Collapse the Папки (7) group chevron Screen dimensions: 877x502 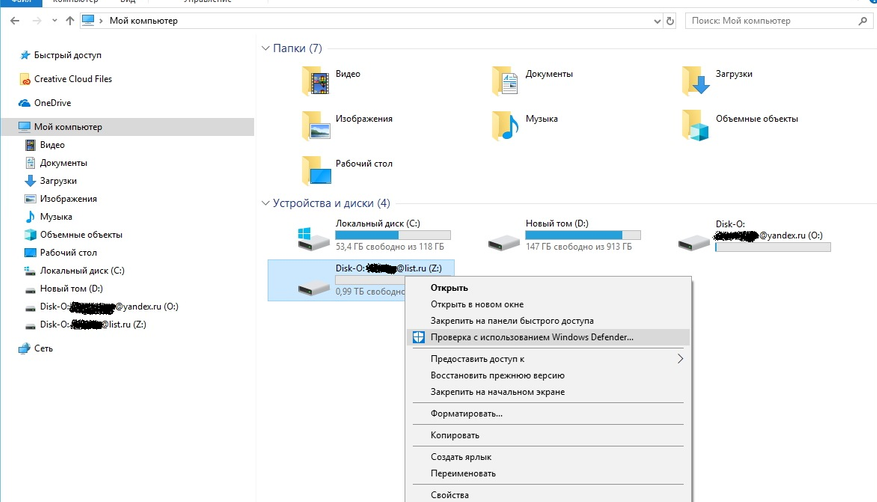point(265,48)
